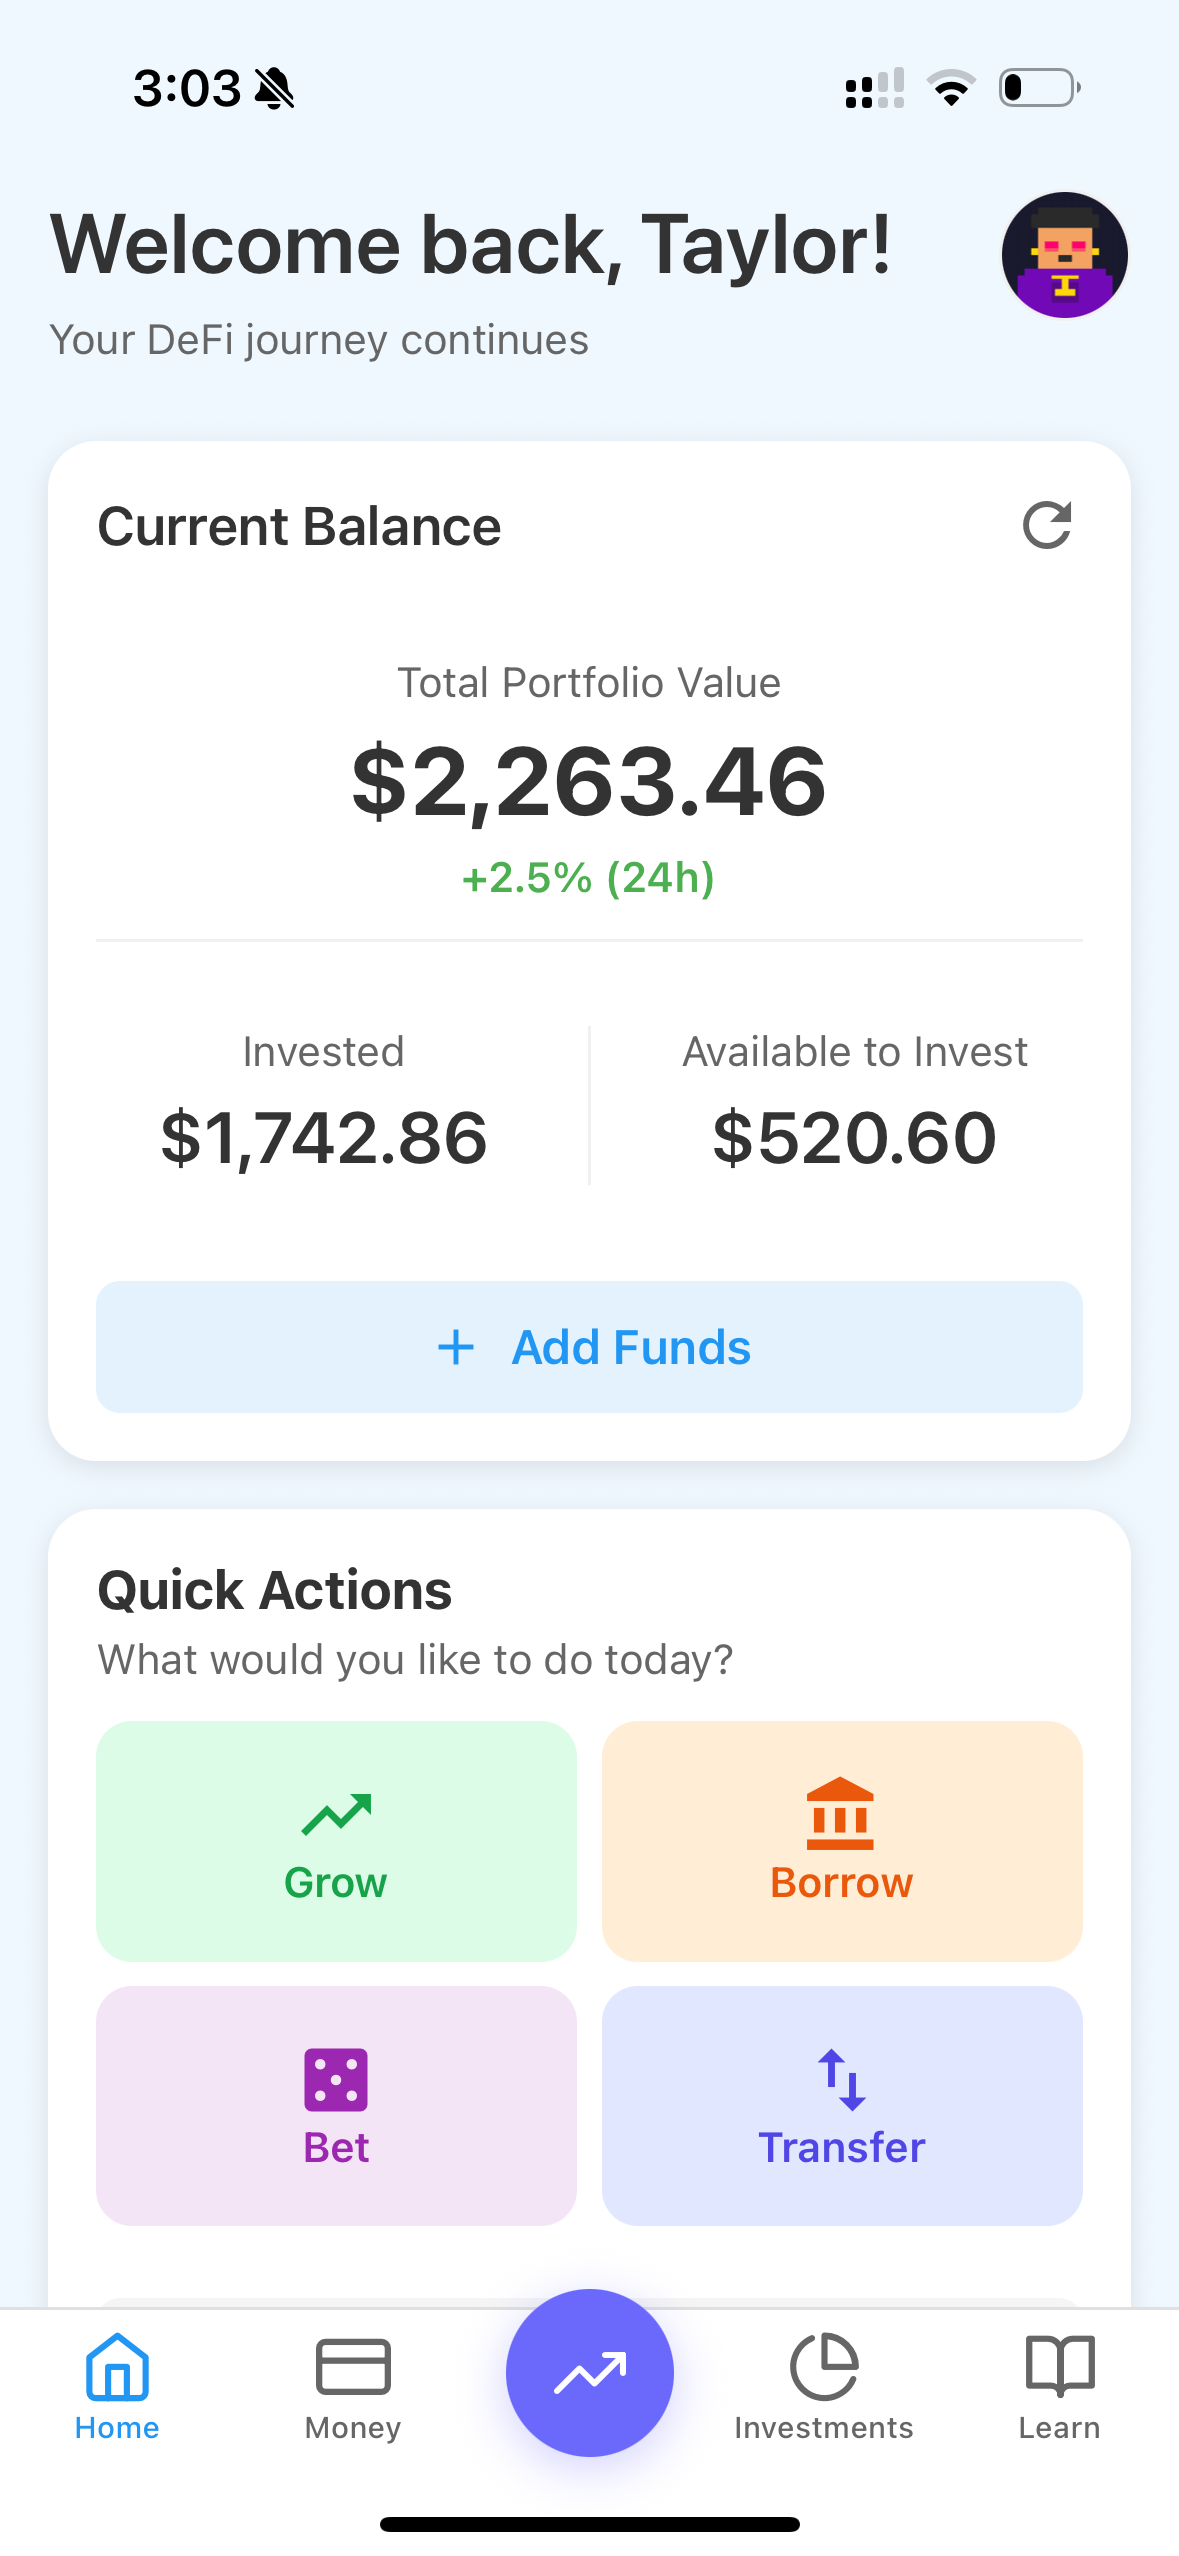Tap the Invested amount $1,742.86
Viewport: 1179px width, 2556px height.
(x=324, y=1138)
